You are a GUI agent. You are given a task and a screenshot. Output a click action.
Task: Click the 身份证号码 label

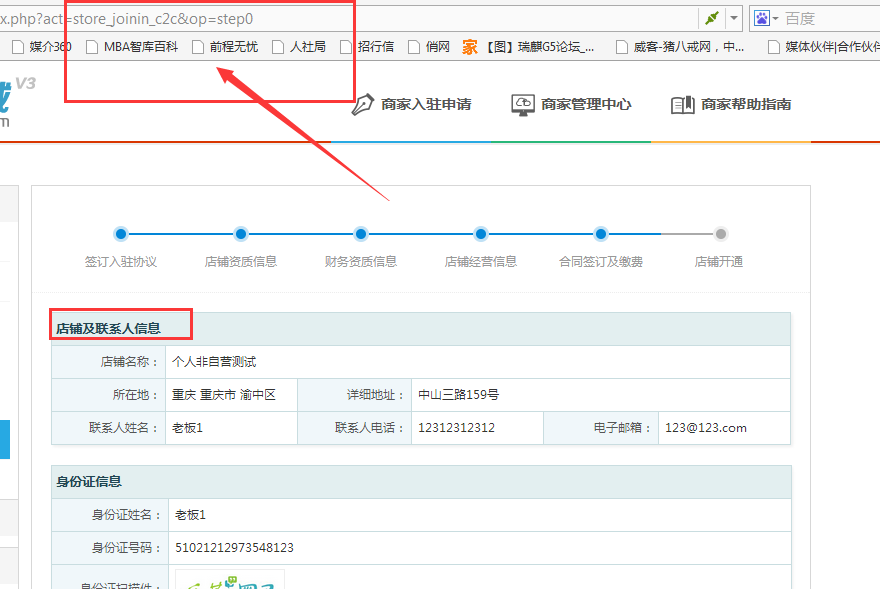[127, 548]
